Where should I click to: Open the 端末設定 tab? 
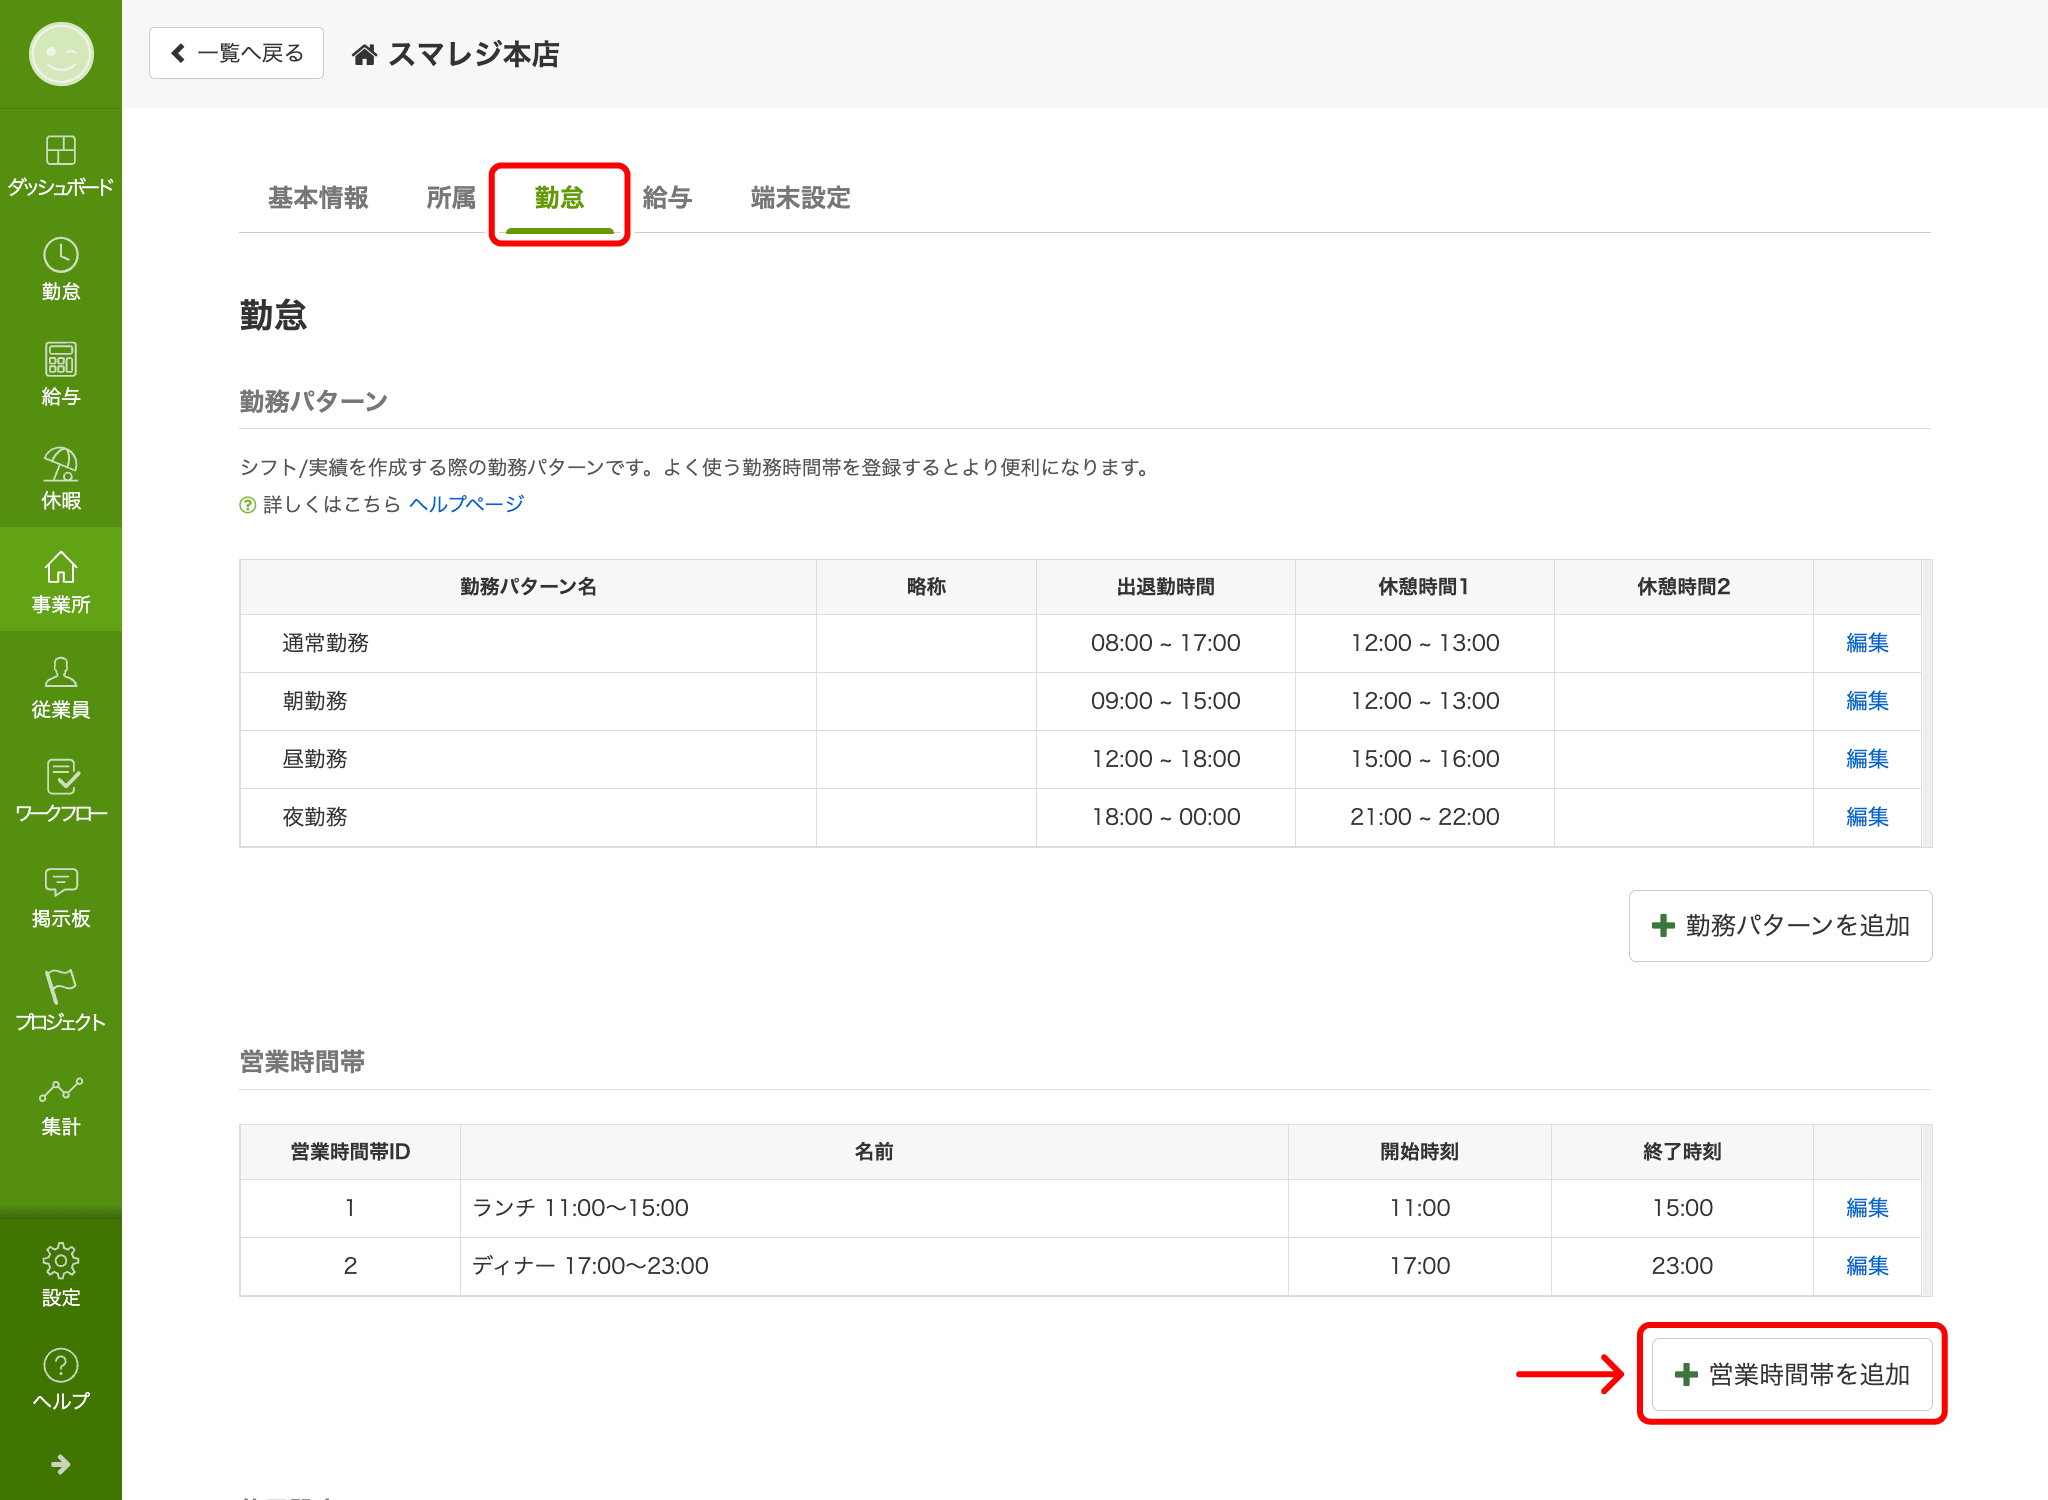pyautogui.click(x=800, y=198)
